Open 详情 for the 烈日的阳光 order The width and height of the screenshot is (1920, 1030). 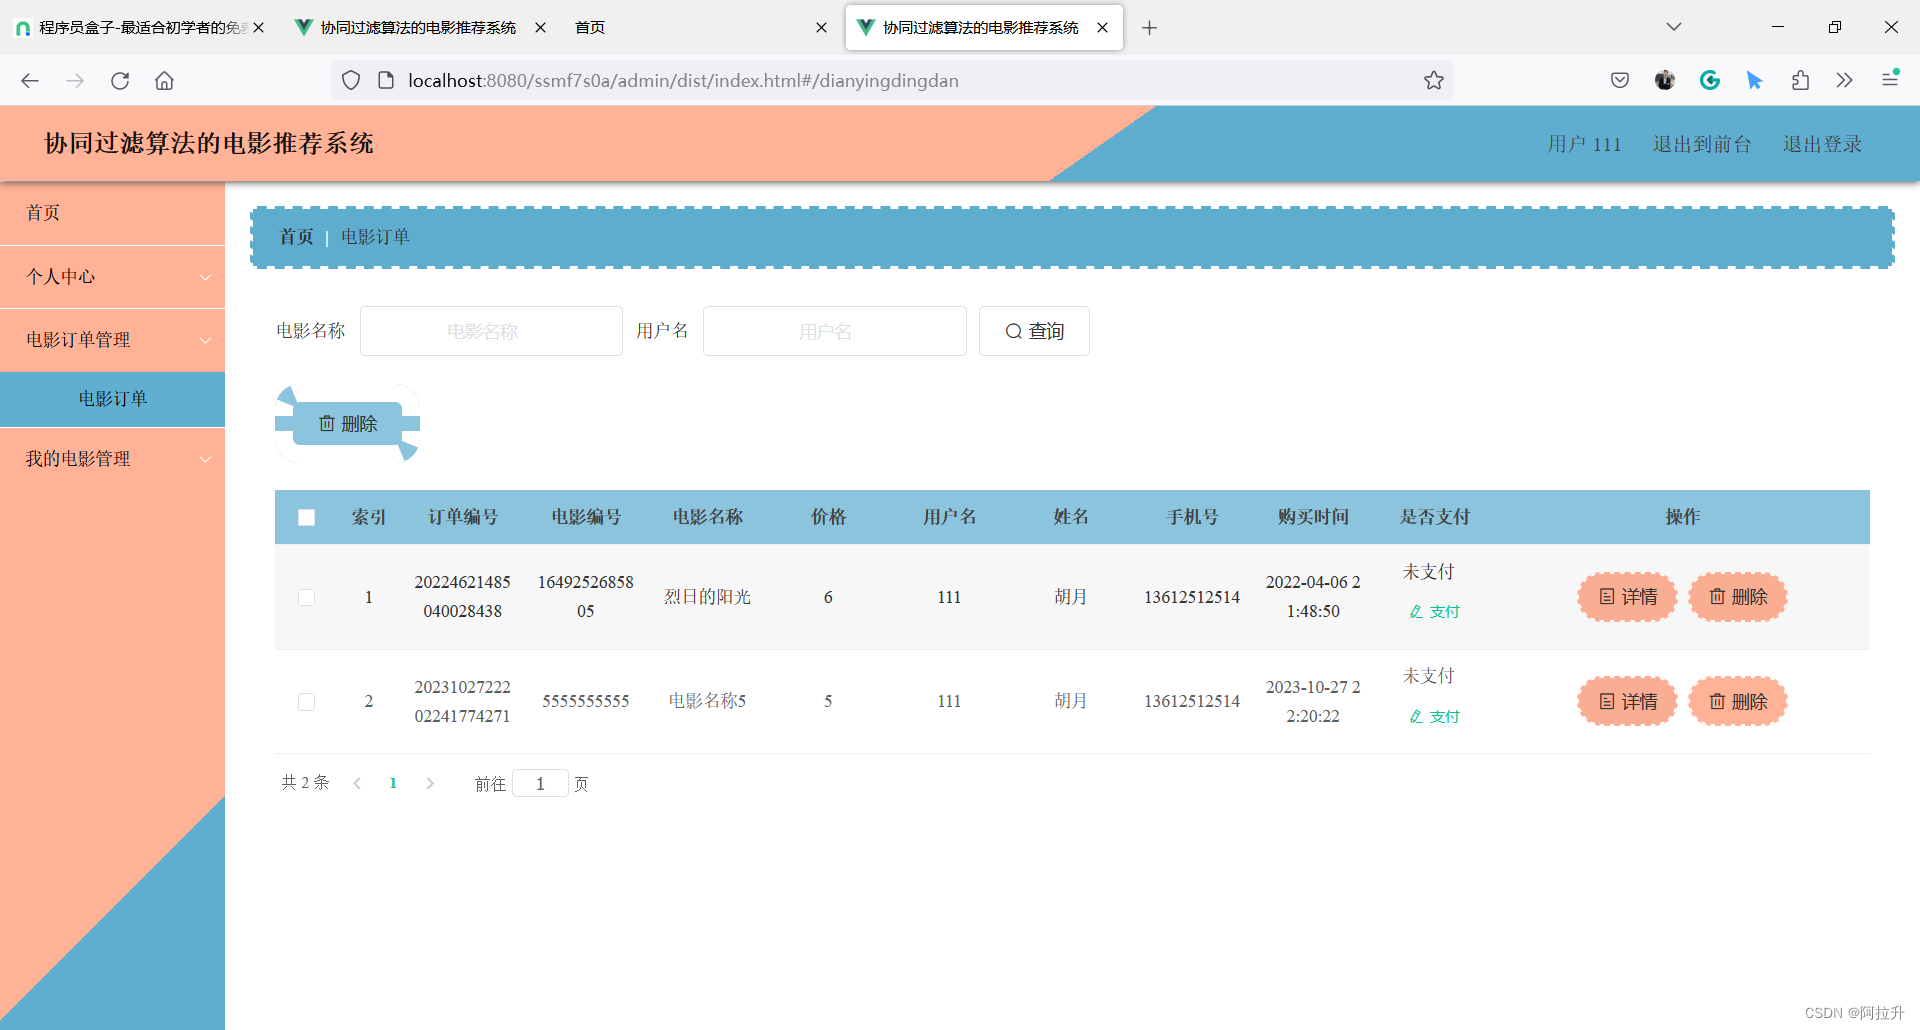click(1628, 597)
